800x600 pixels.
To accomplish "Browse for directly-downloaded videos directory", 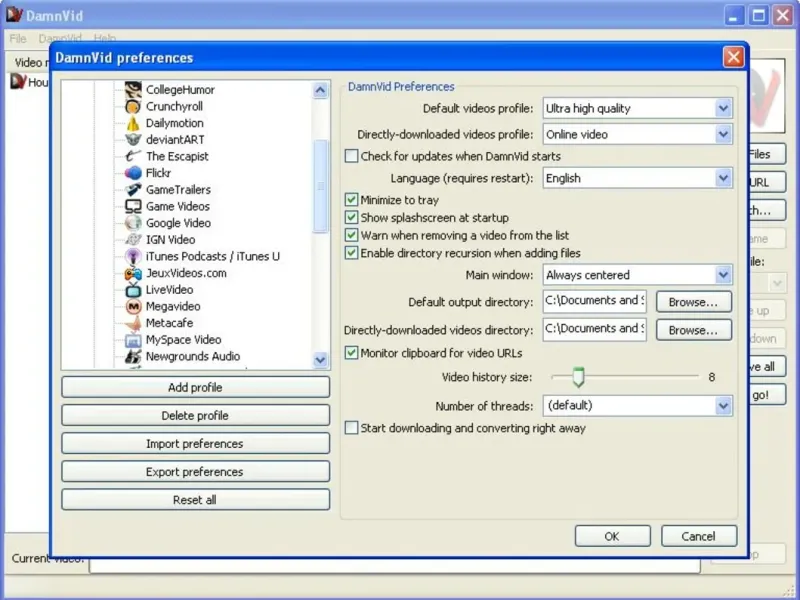I will click(693, 330).
